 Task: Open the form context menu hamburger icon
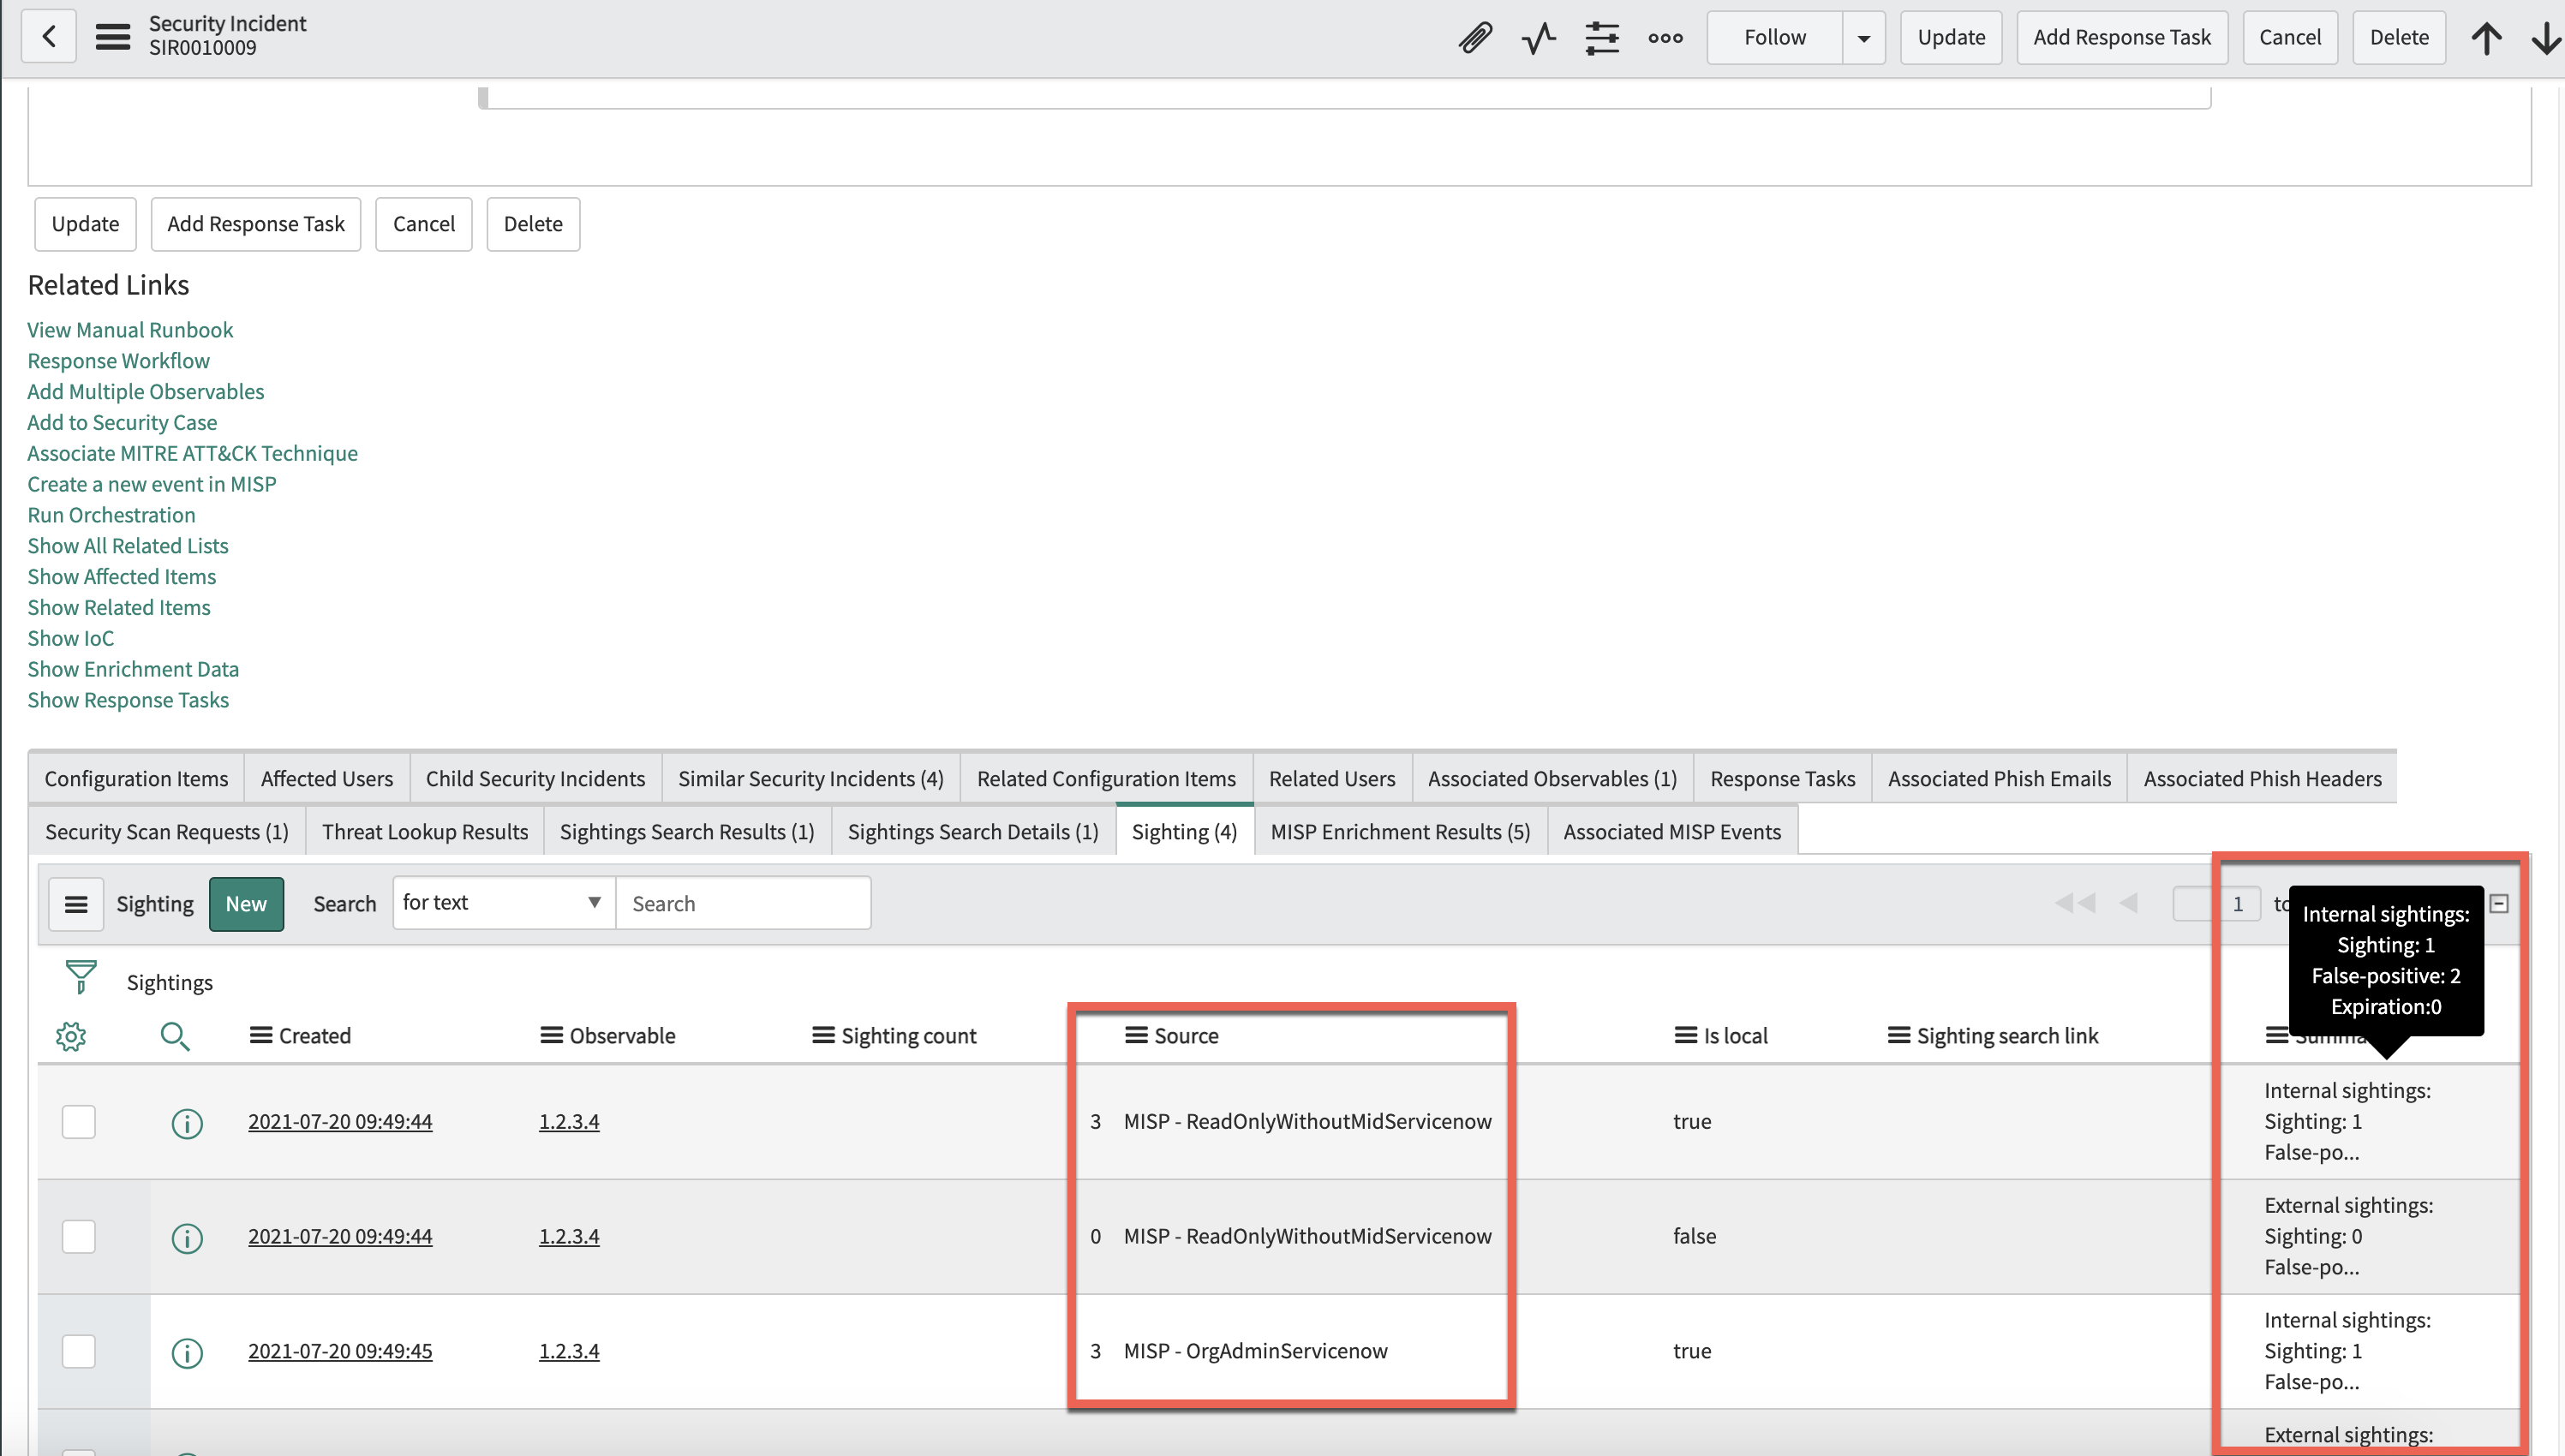click(112, 37)
